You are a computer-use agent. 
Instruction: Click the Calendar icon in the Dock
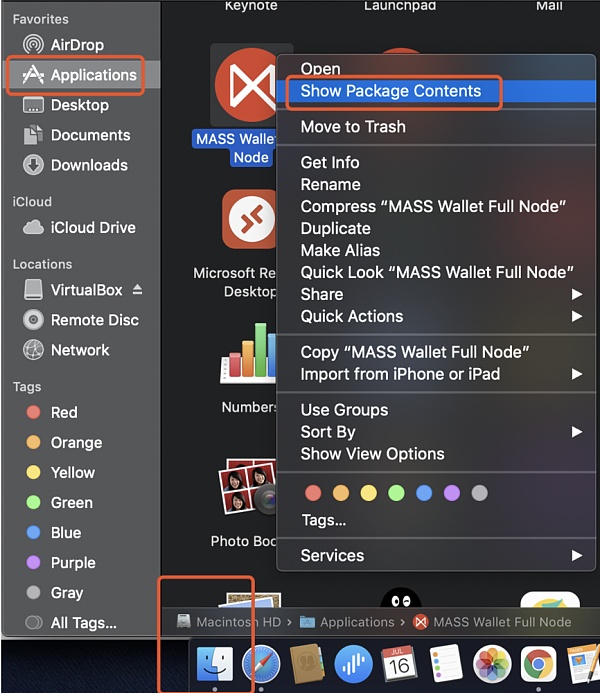tap(399, 663)
